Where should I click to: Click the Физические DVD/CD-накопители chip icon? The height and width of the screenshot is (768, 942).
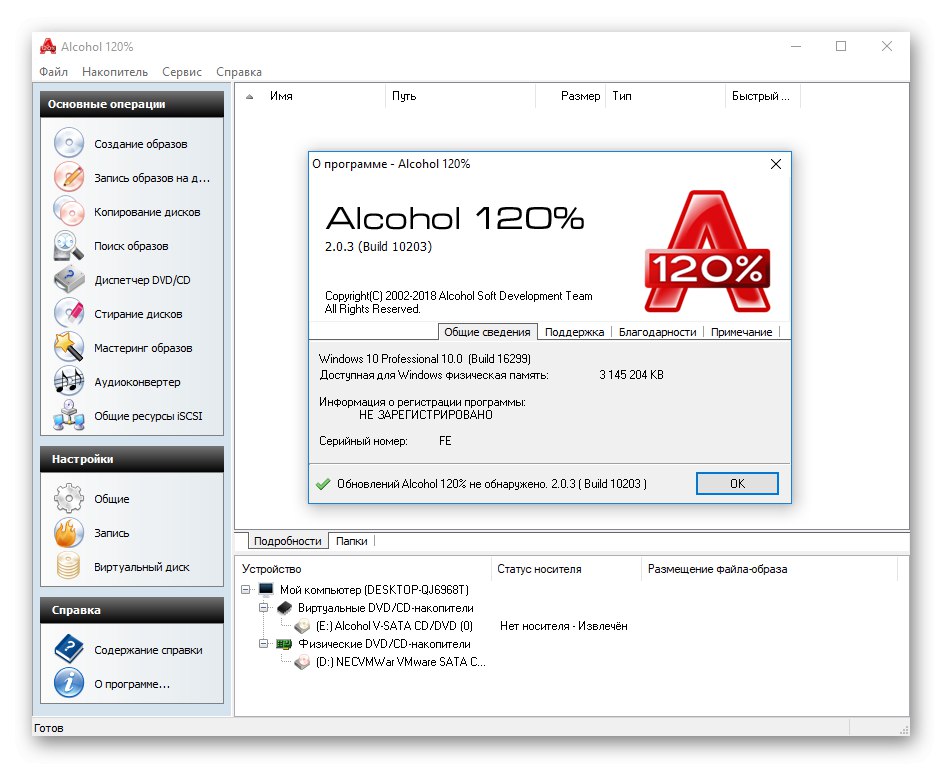point(284,644)
